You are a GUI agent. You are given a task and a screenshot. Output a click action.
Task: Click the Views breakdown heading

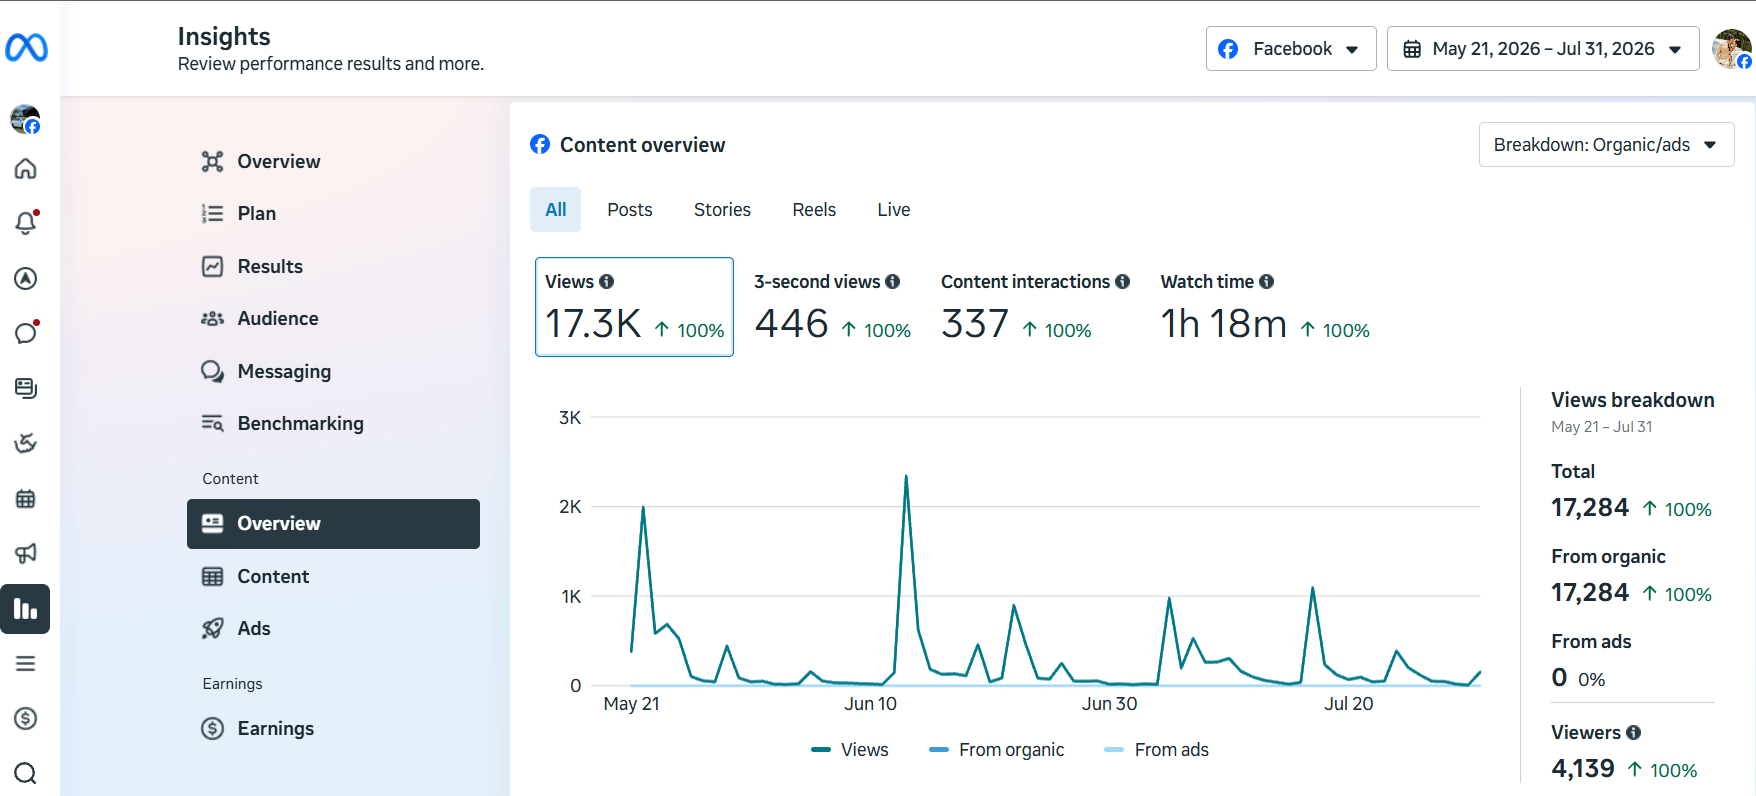pyautogui.click(x=1633, y=400)
